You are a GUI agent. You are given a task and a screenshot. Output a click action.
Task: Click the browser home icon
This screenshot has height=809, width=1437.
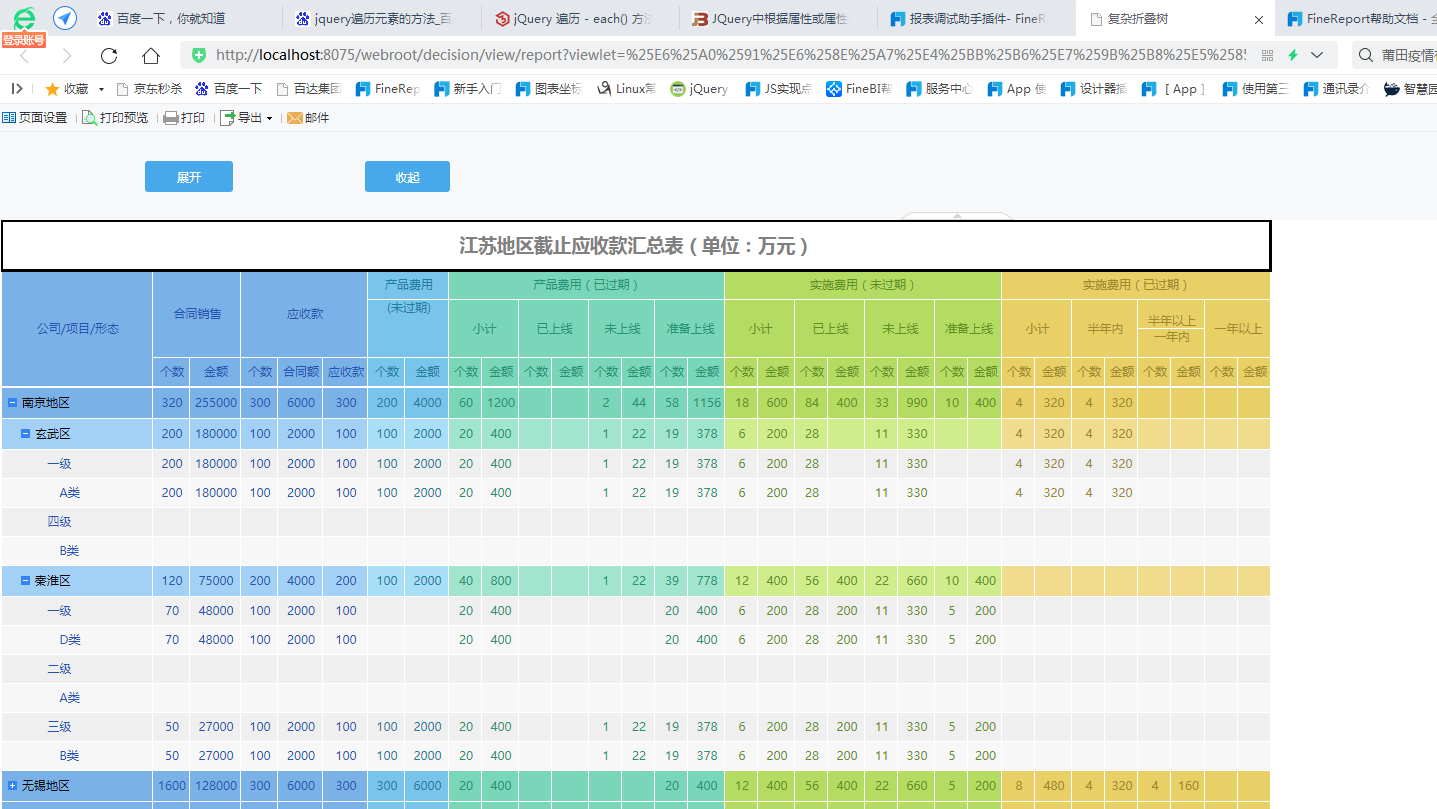pos(150,55)
